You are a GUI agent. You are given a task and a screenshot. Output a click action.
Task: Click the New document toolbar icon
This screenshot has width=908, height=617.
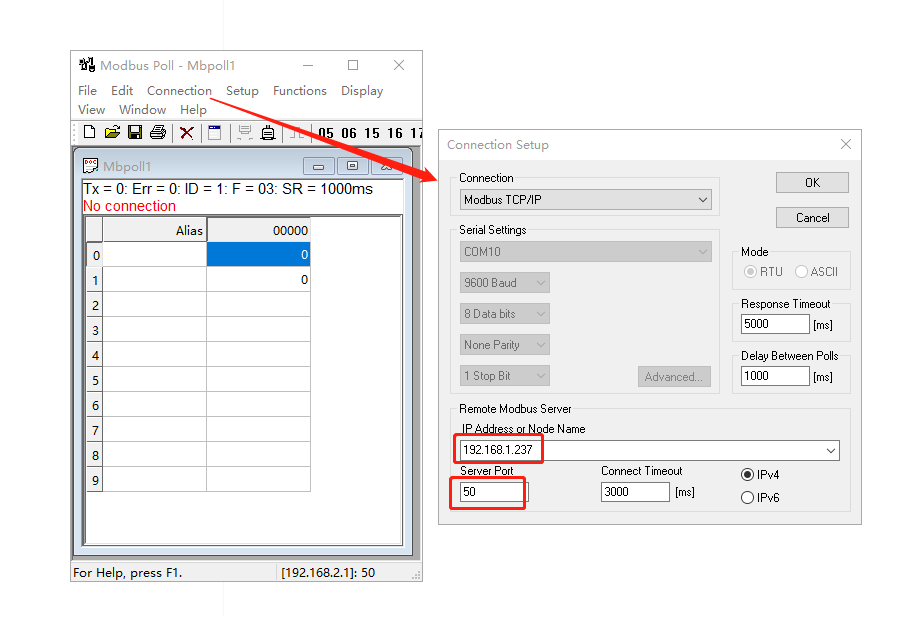[x=90, y=132]
